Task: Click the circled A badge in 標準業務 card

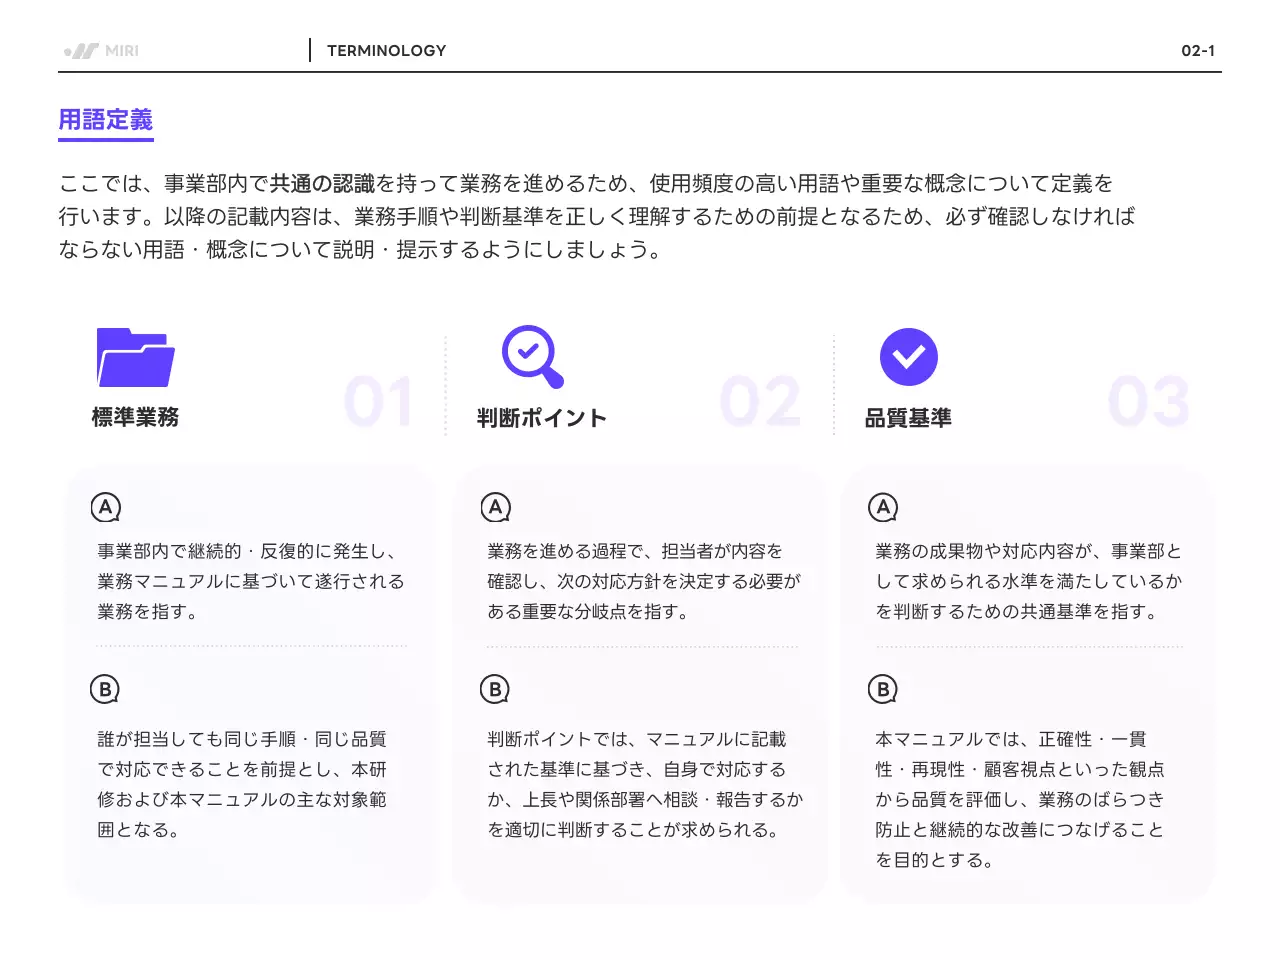Action: click(106, 507)
